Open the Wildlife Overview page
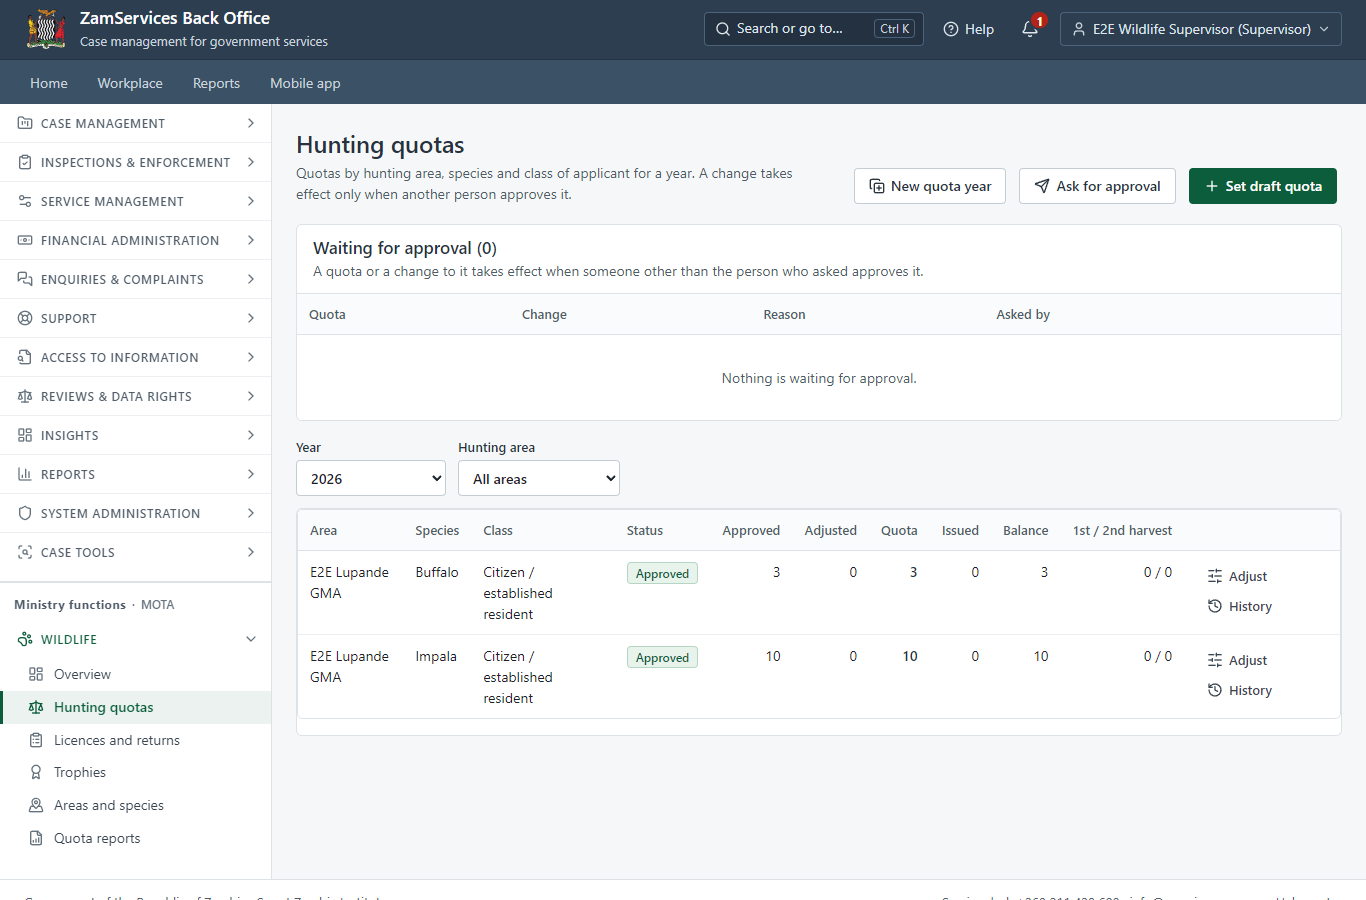The height and width of the screenshot is (900, 1366). (136, 674)
